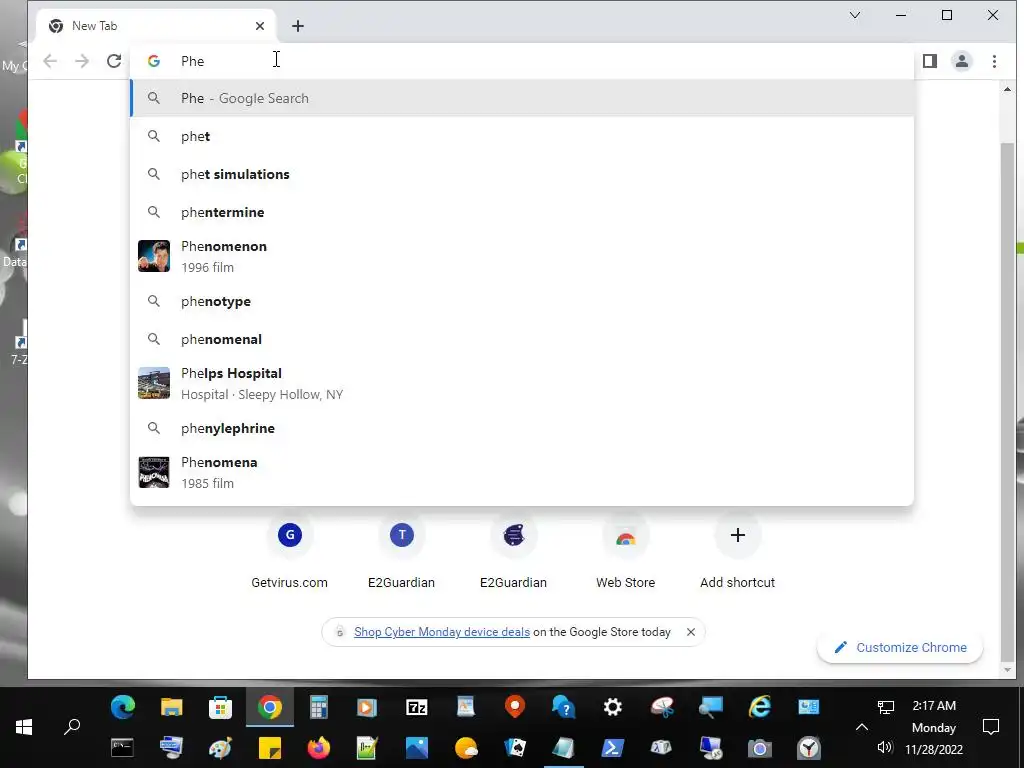Open Photos from the taskbar
Screen dimensions: 1024x768
tap(417, 748)
